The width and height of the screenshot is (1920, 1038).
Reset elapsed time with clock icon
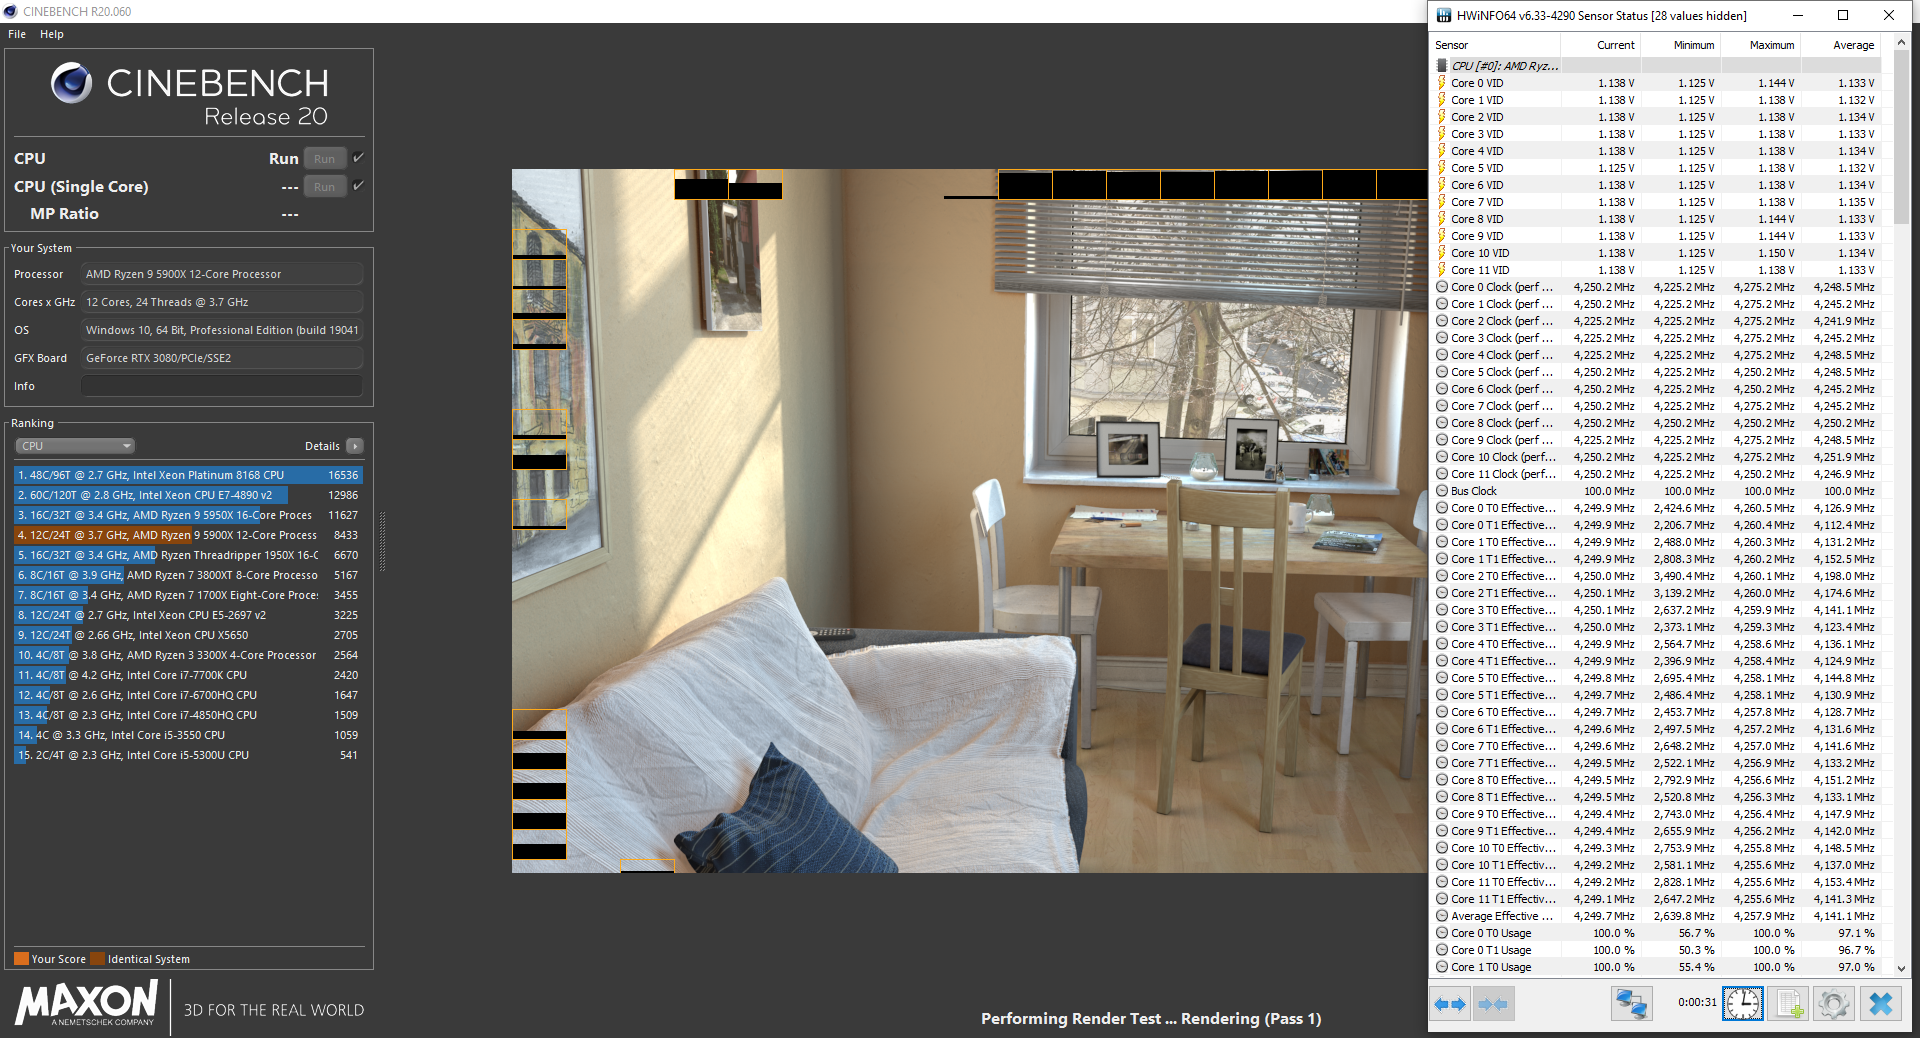[1743, 1003]
